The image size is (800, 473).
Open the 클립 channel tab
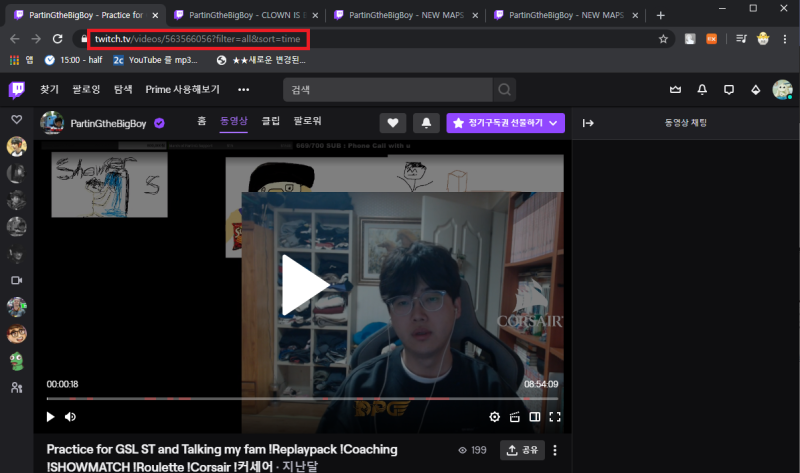pos(270,121)
